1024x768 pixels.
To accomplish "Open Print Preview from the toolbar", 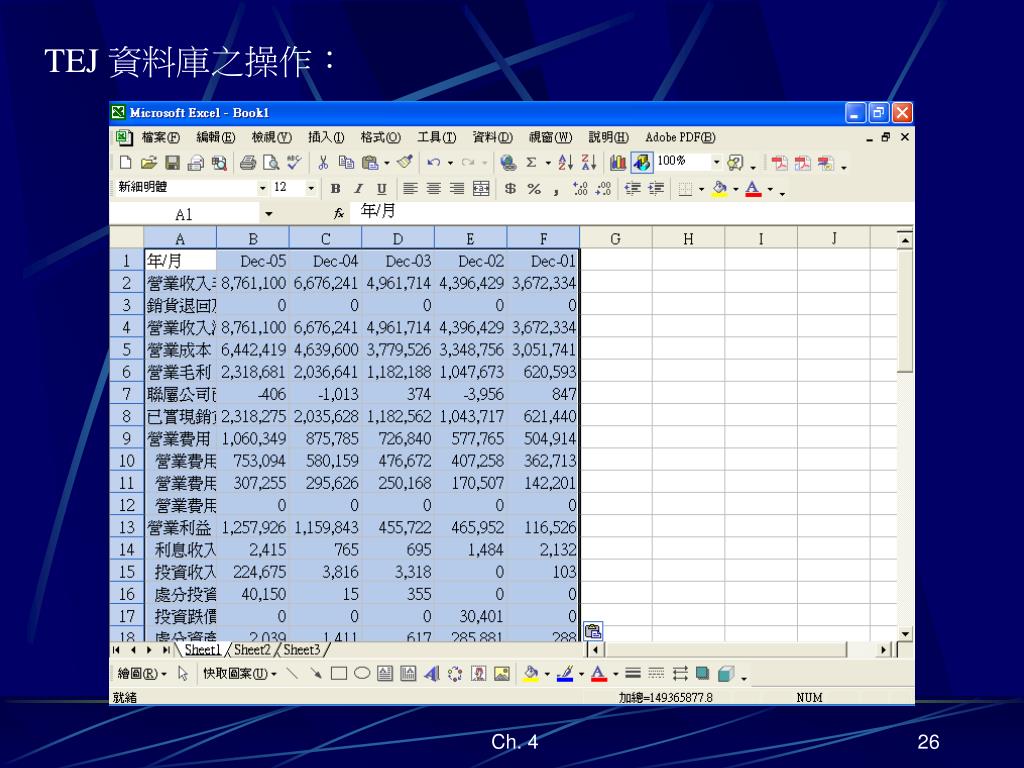I will (x=270, y=163).
